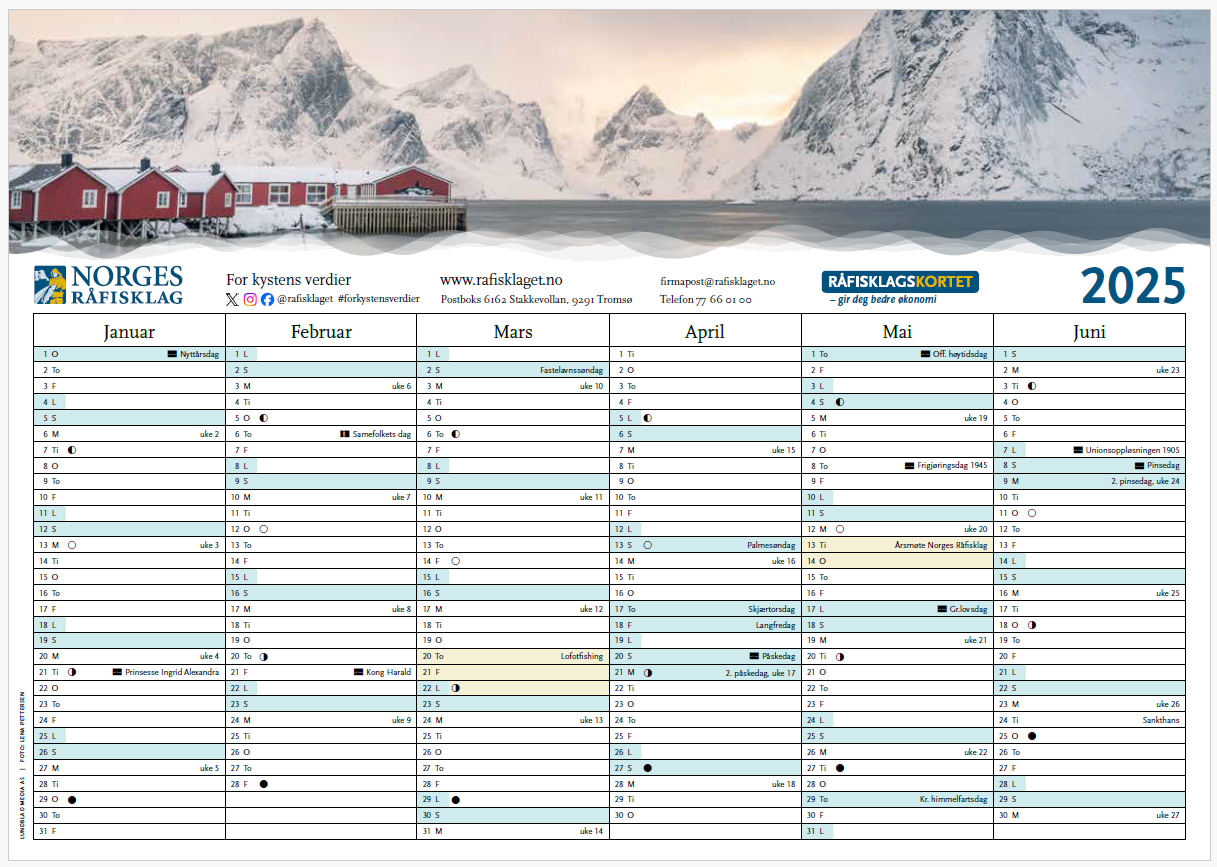Click the full moon symbol beside Palmesøndag

pos(648,545)
